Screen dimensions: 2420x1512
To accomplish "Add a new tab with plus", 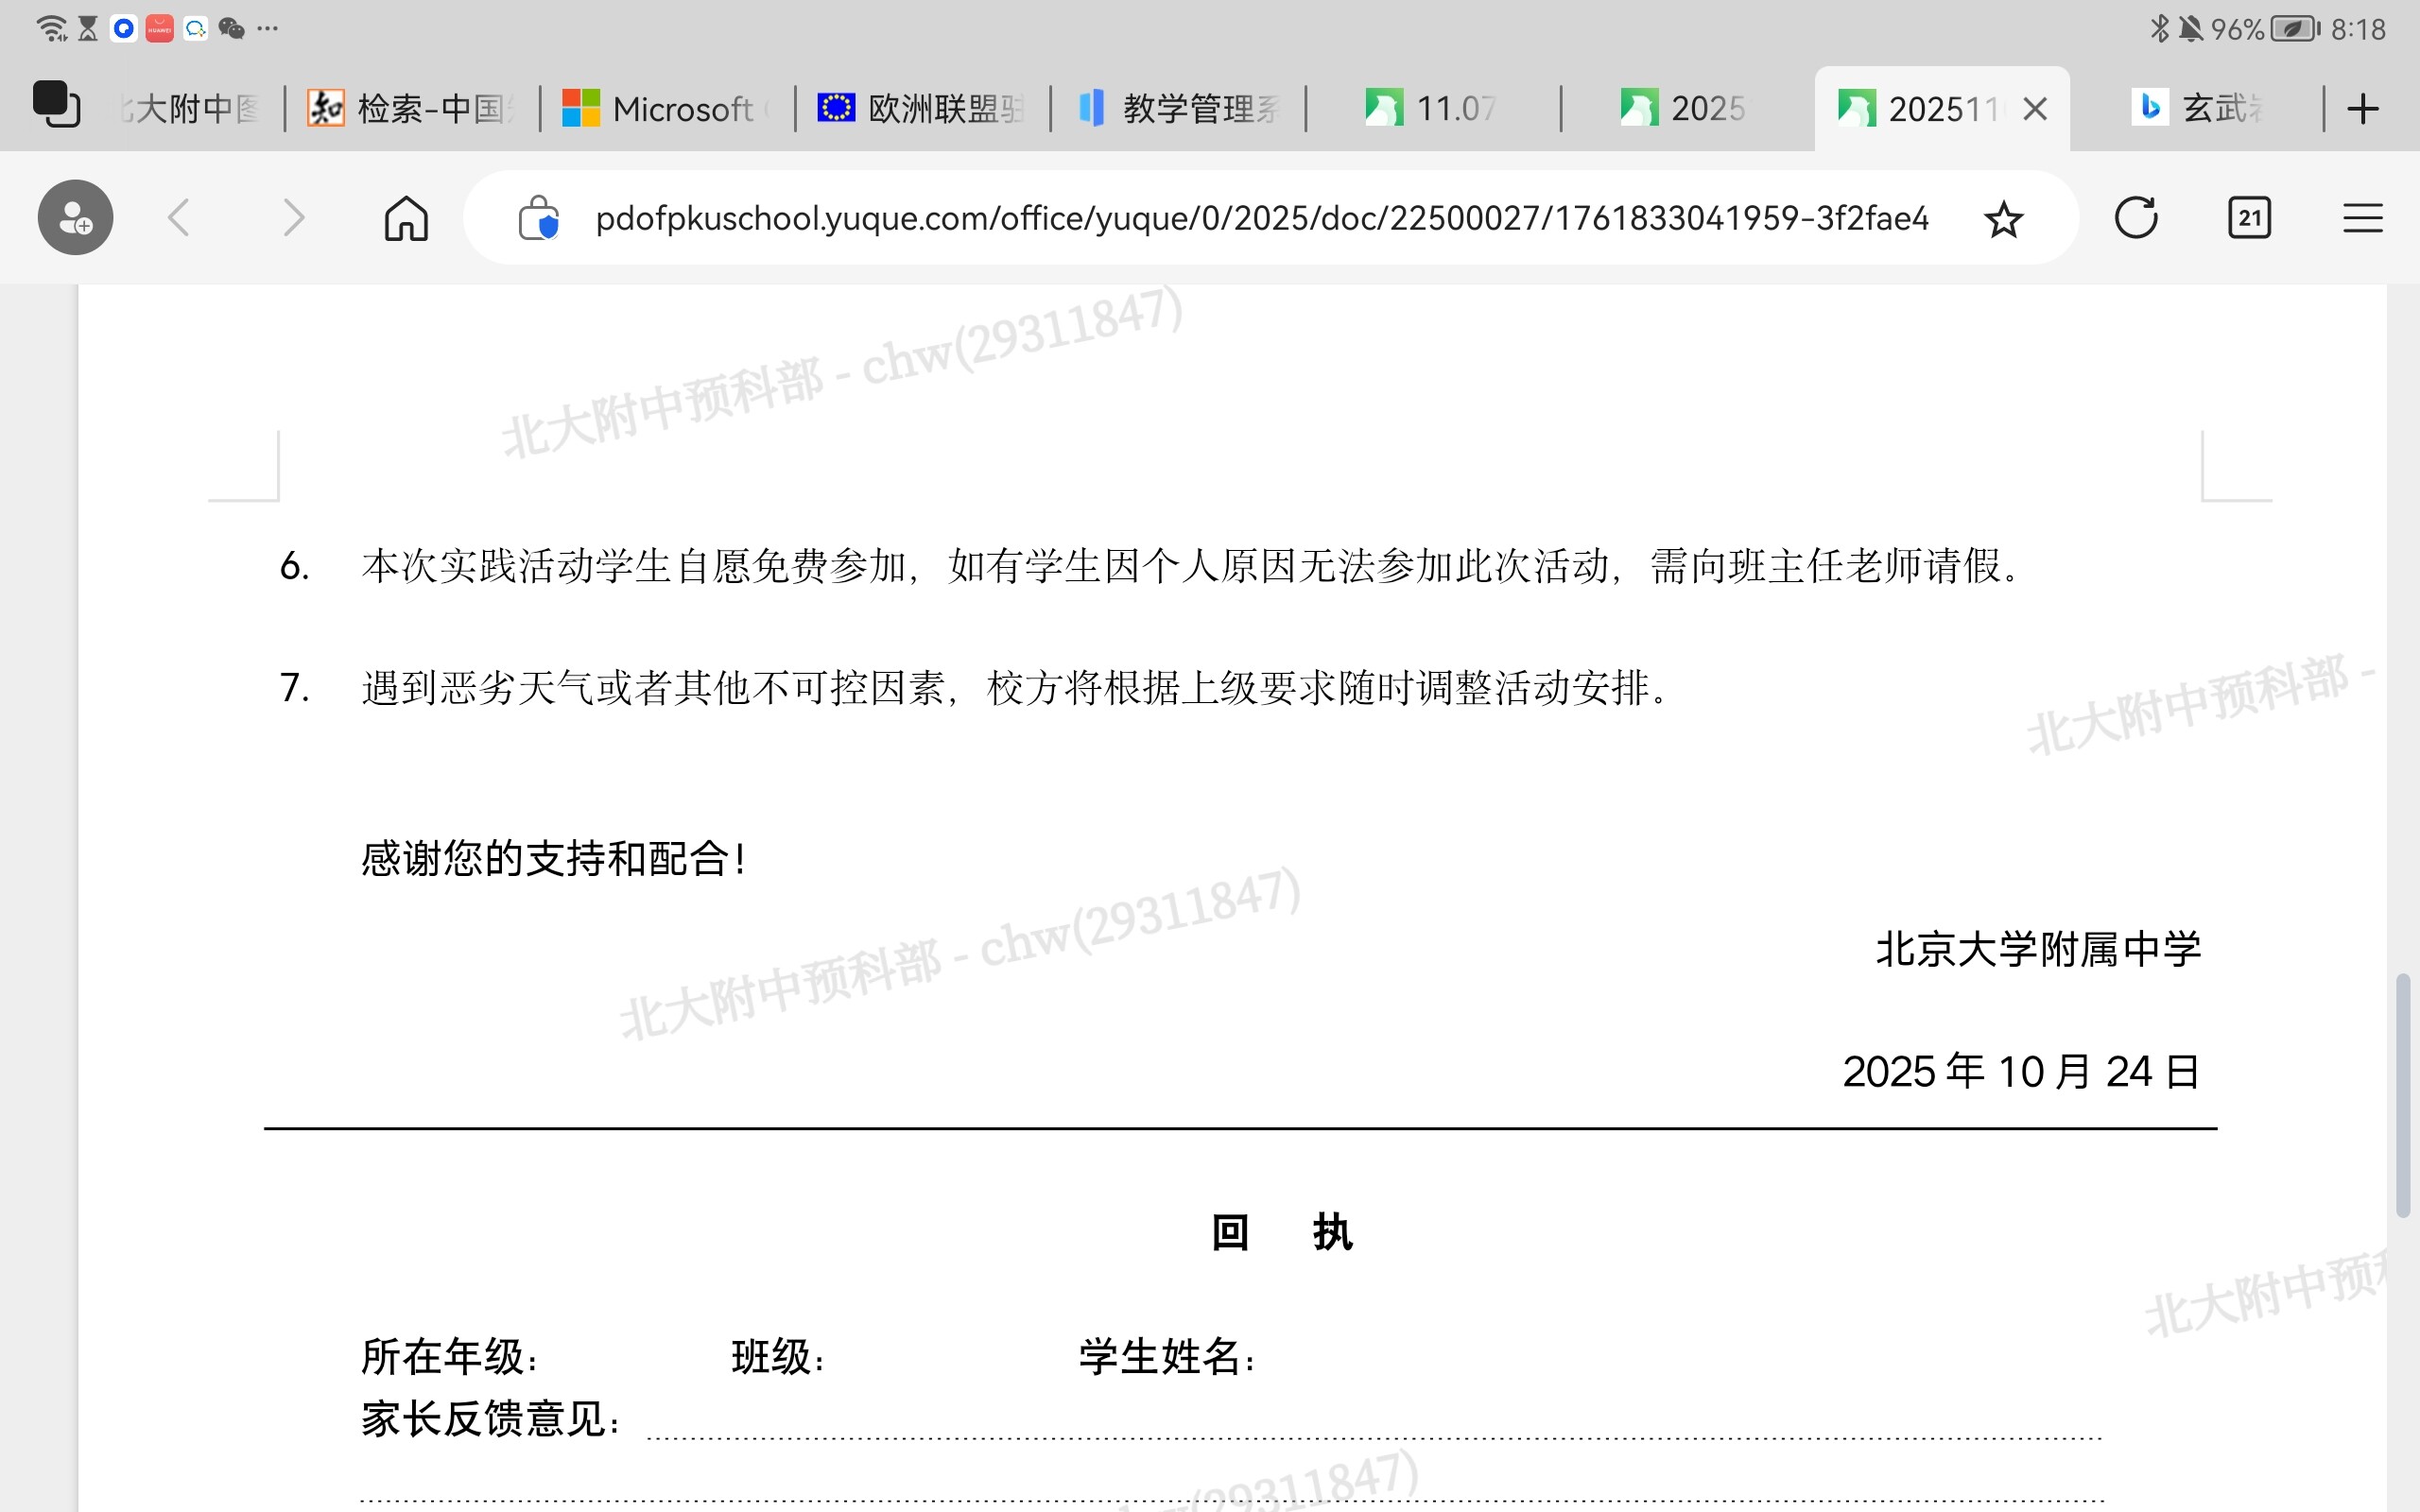I will click(x=2362, y=108).
